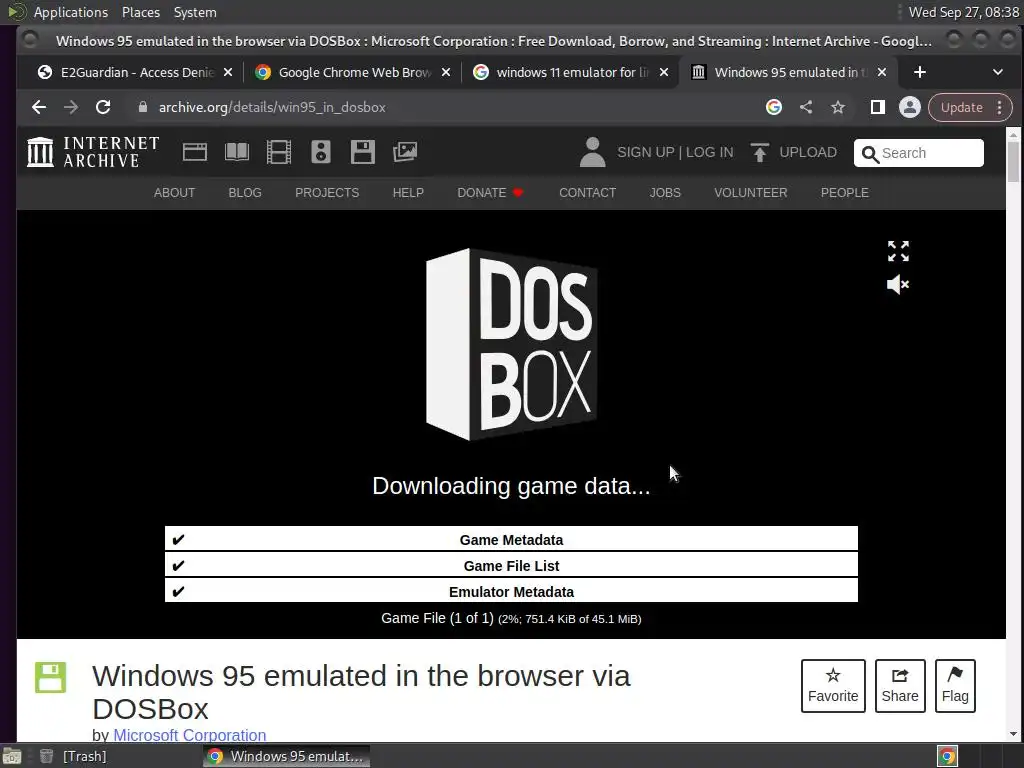Viewport: 1024px width, 768px height.
Task: Click the UPLOAD link
Action: click(x=808, y=152)
